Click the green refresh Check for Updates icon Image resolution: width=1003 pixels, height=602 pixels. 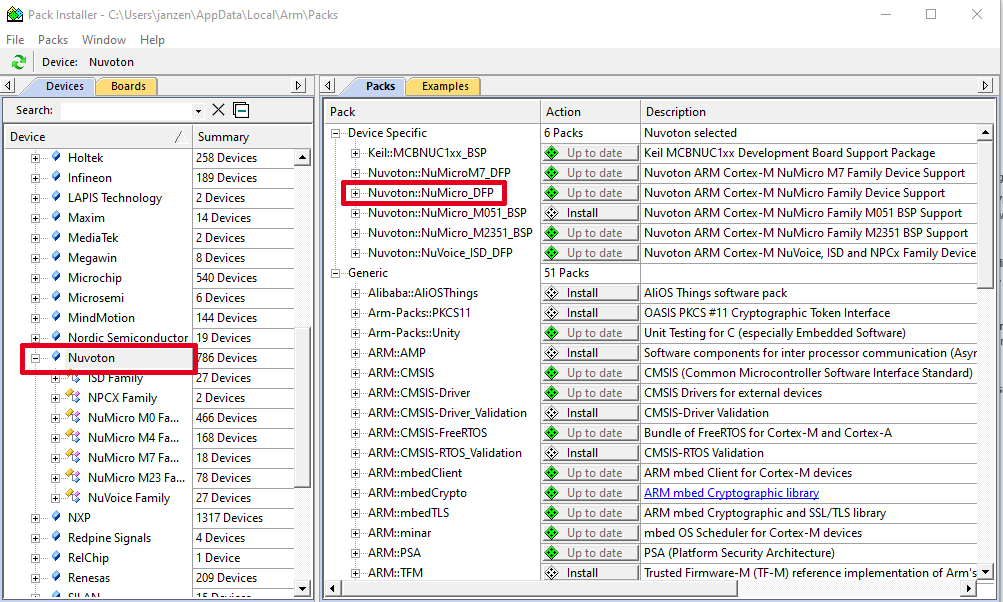click(19, 62)
